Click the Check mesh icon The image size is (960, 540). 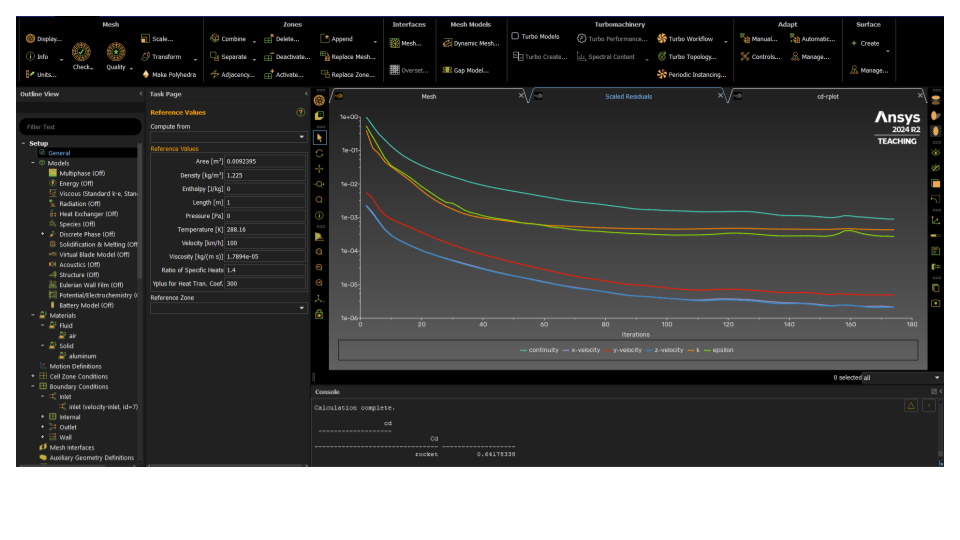(x=82, y=51)
